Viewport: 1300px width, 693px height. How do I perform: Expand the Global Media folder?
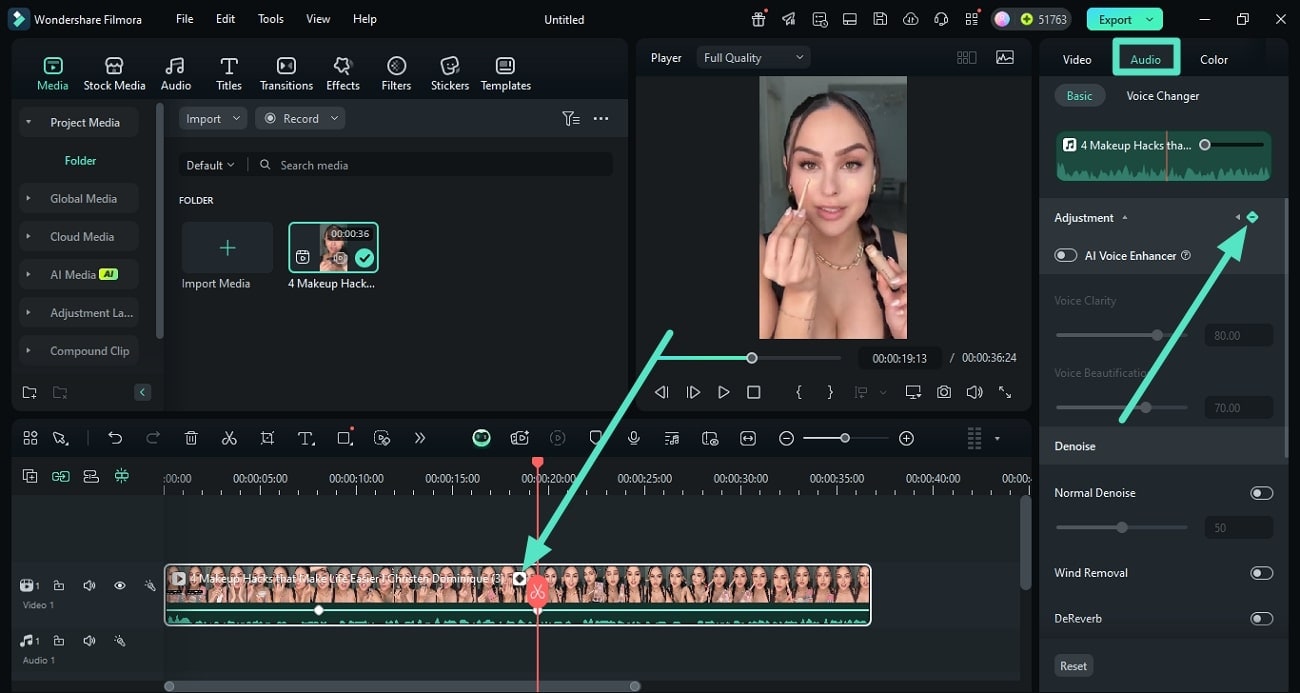(83, 199)
